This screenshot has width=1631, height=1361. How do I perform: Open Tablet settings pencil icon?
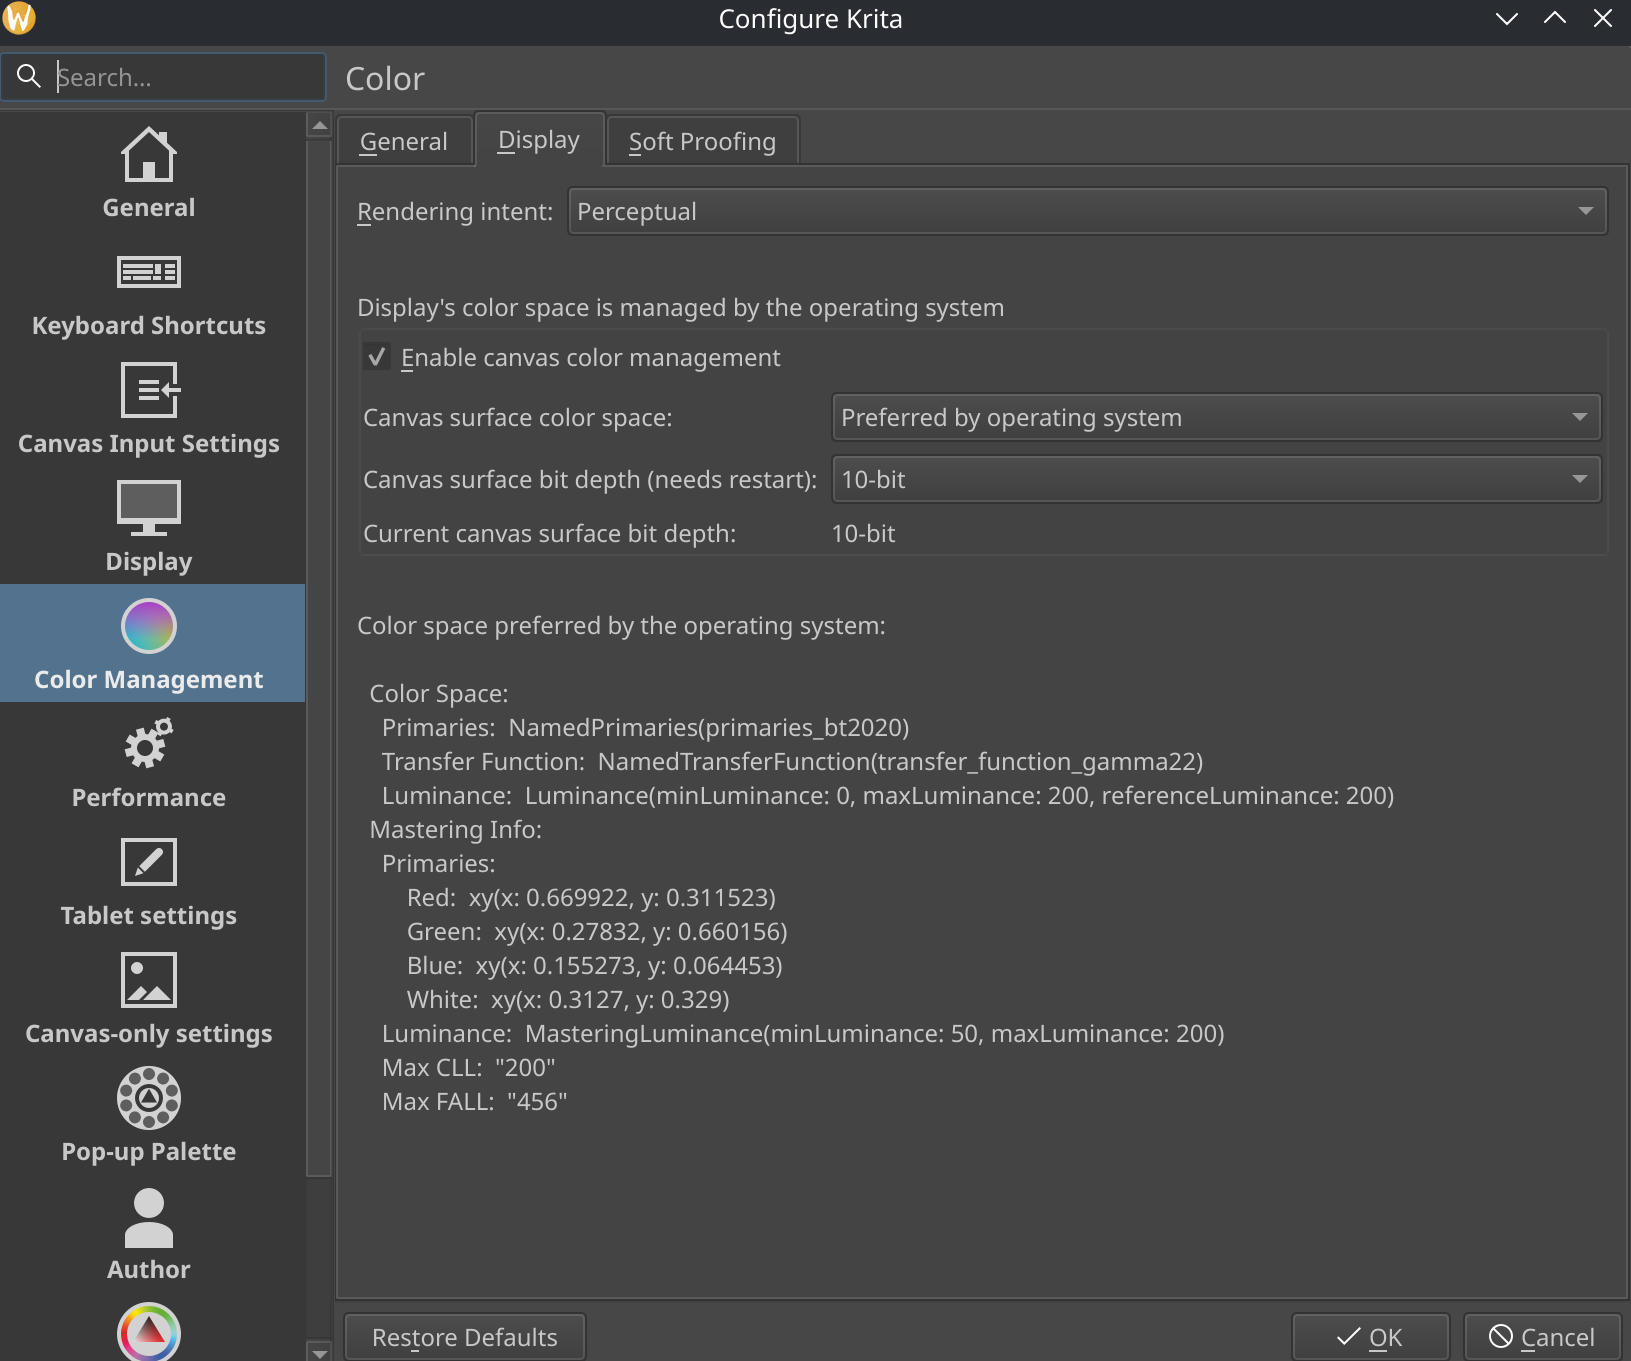pos(149,862)
